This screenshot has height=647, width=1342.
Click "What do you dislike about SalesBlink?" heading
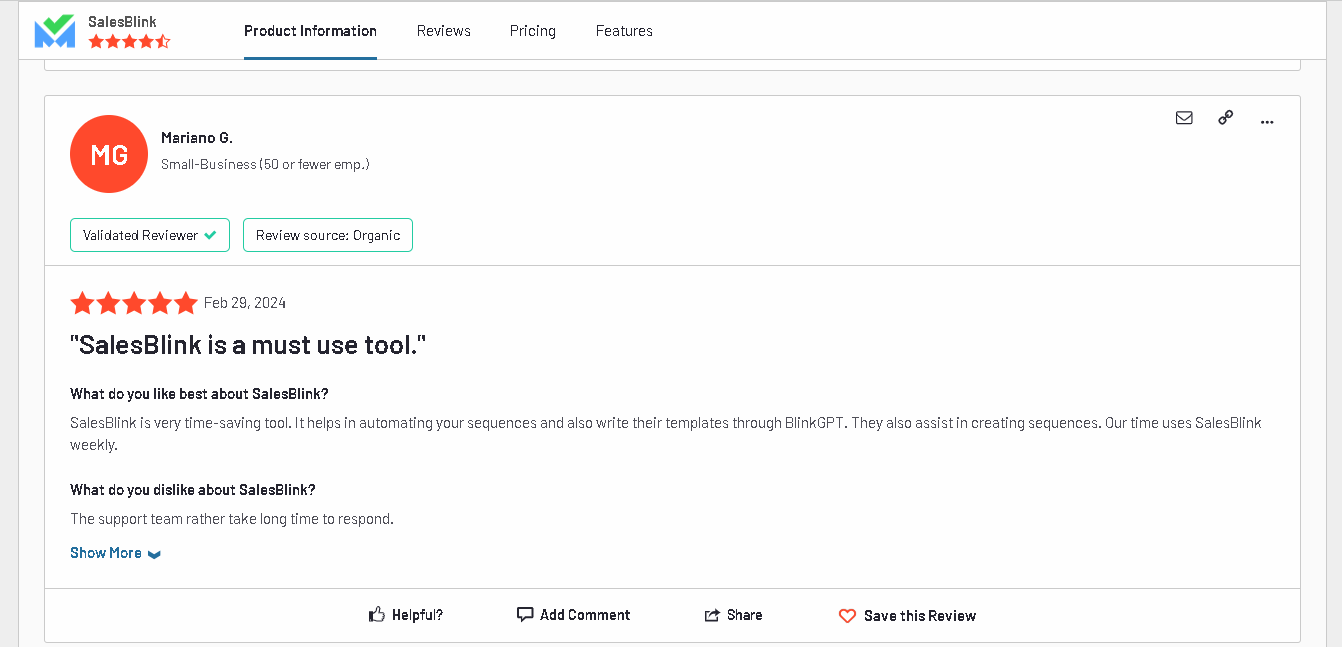click(x=193, y=490)
